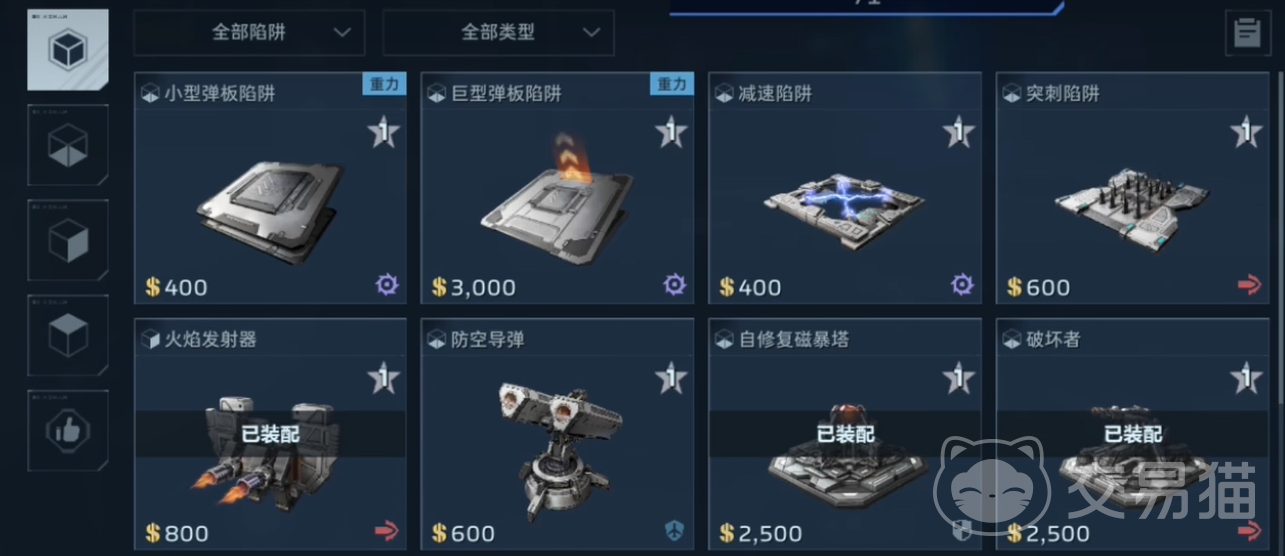Click 已装配 label on 自修复磁暴塔 card

click(845, 434)
